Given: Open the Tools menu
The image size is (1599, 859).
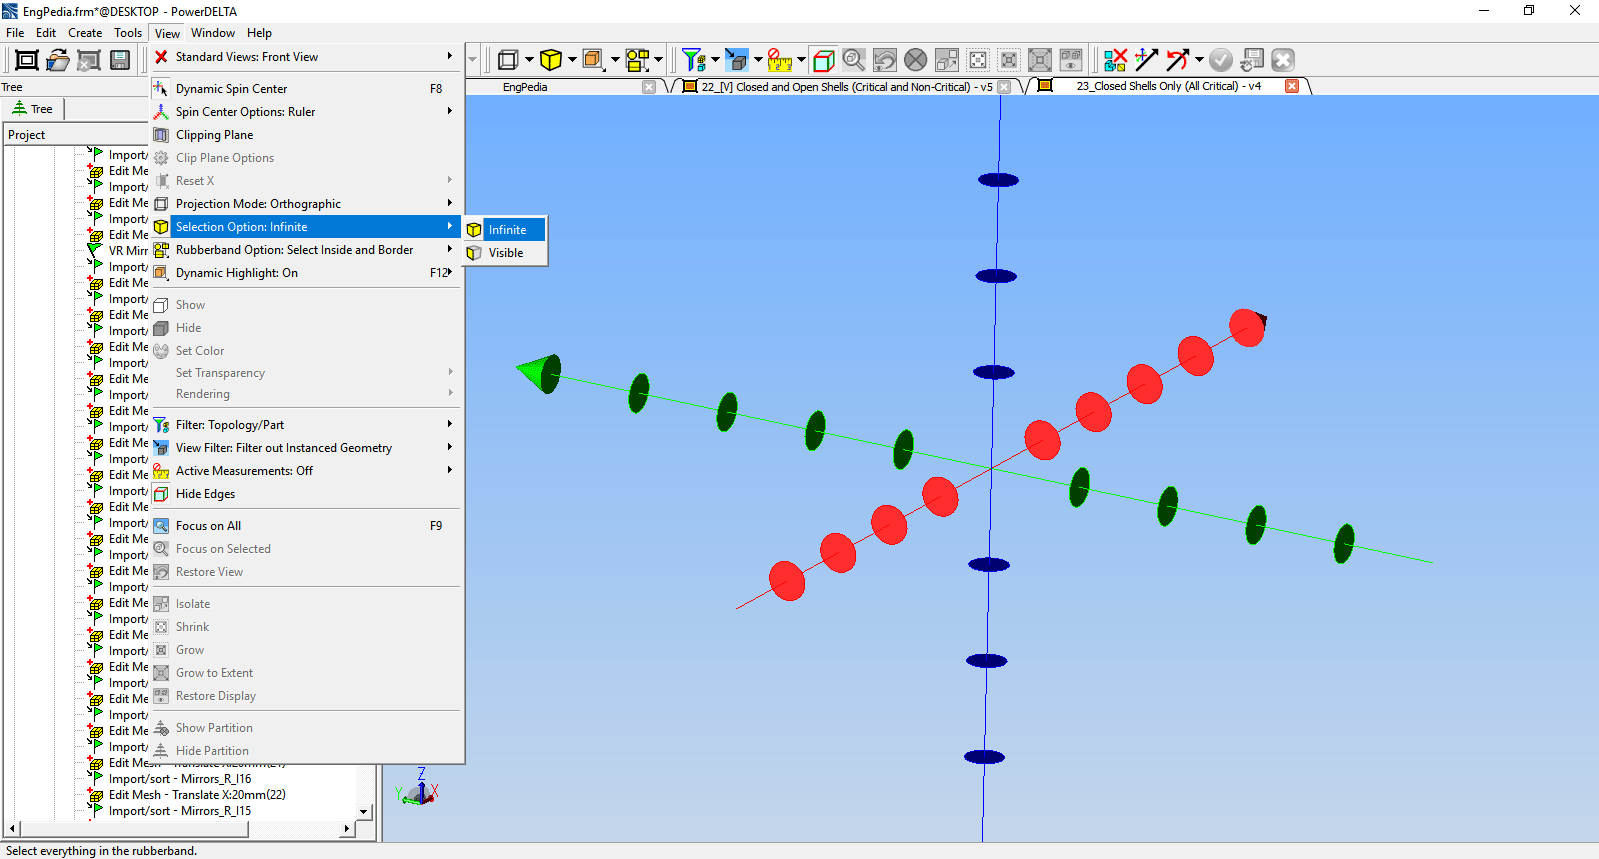Looking at the screenshot, I should pyautogui.click(x=128, y=33).
